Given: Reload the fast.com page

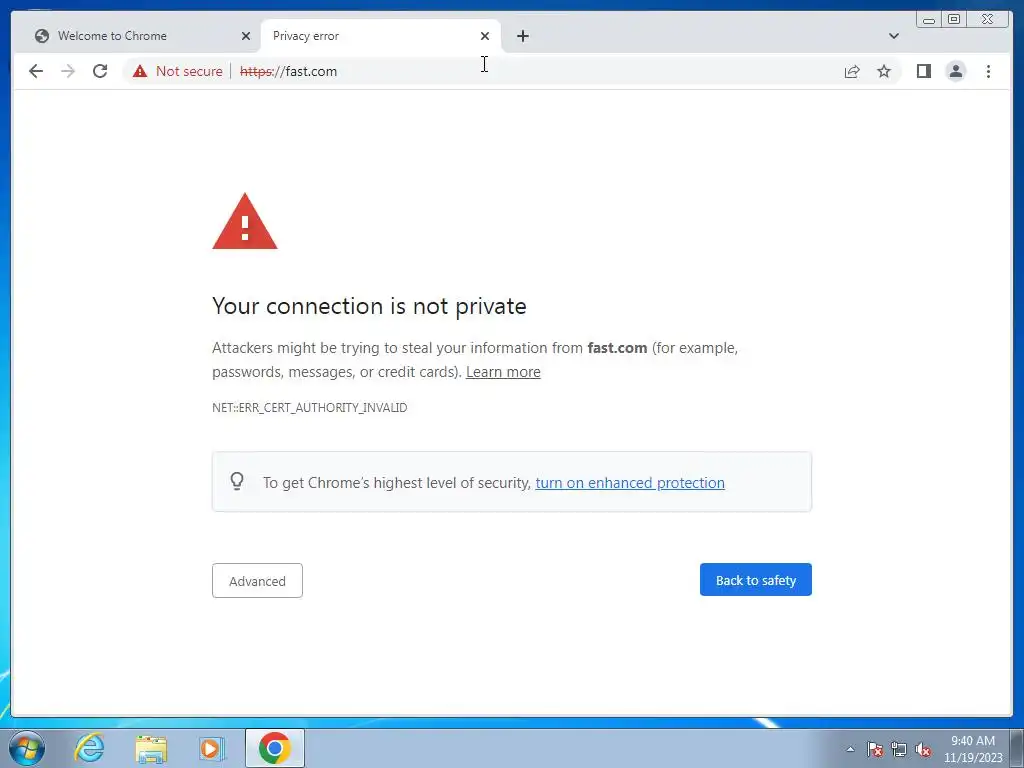Looking at the screenshot, I should pos(100,71).
